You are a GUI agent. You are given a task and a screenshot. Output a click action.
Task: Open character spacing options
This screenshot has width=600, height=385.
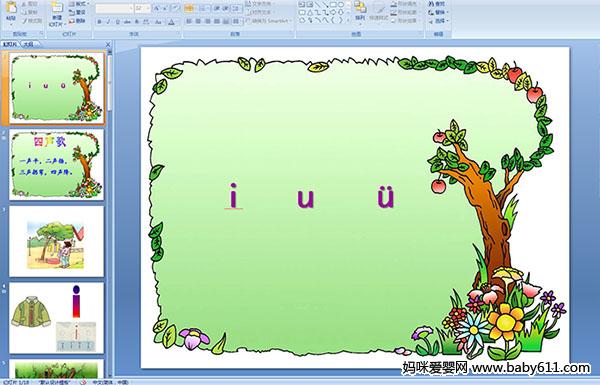pos(146,22)
